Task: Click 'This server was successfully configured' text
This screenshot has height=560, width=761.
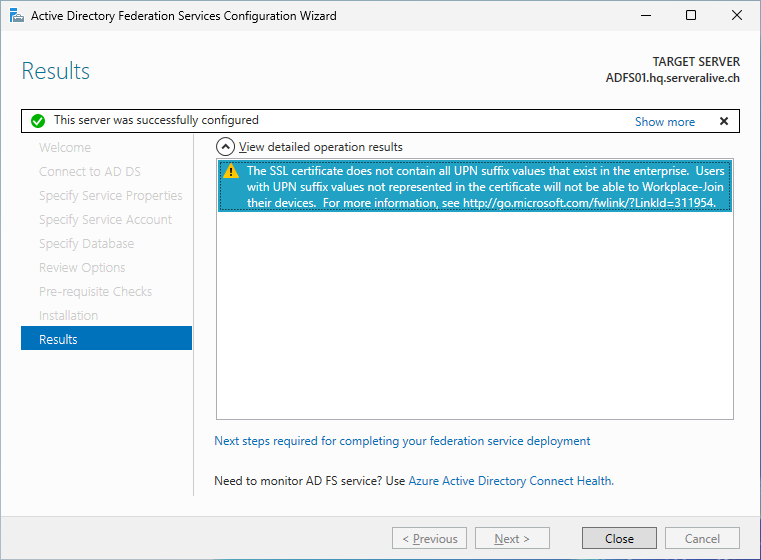Action: (x=156, y=120)
